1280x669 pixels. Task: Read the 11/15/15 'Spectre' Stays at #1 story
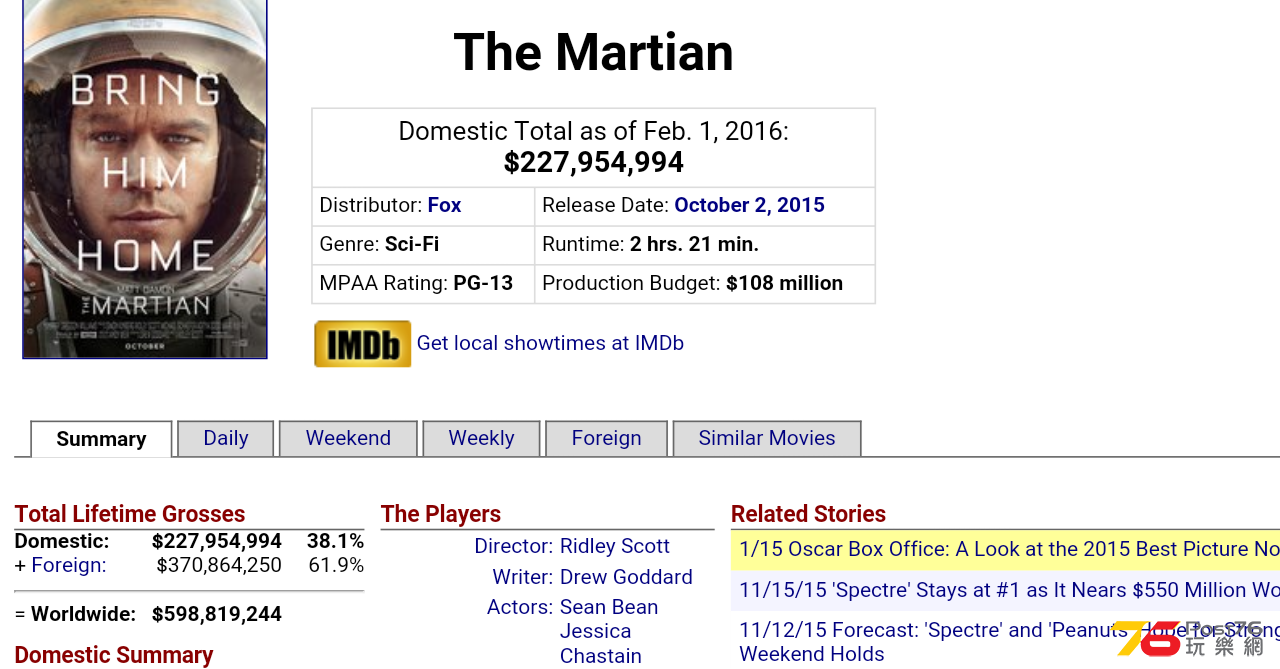click(1009, 590)
